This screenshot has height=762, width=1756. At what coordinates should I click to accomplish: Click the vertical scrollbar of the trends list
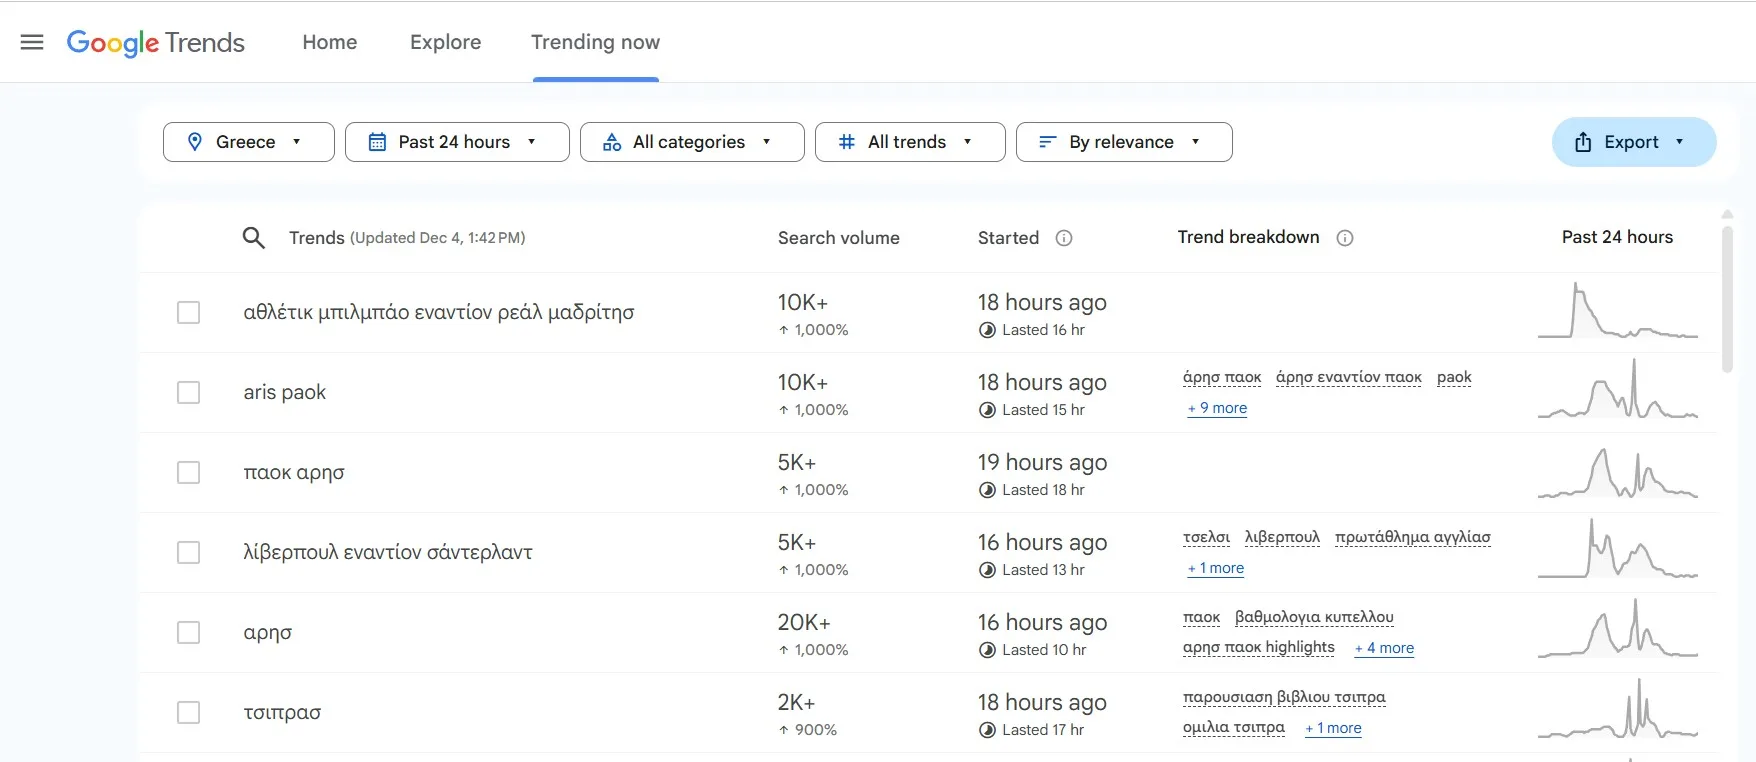[1727, 300]
